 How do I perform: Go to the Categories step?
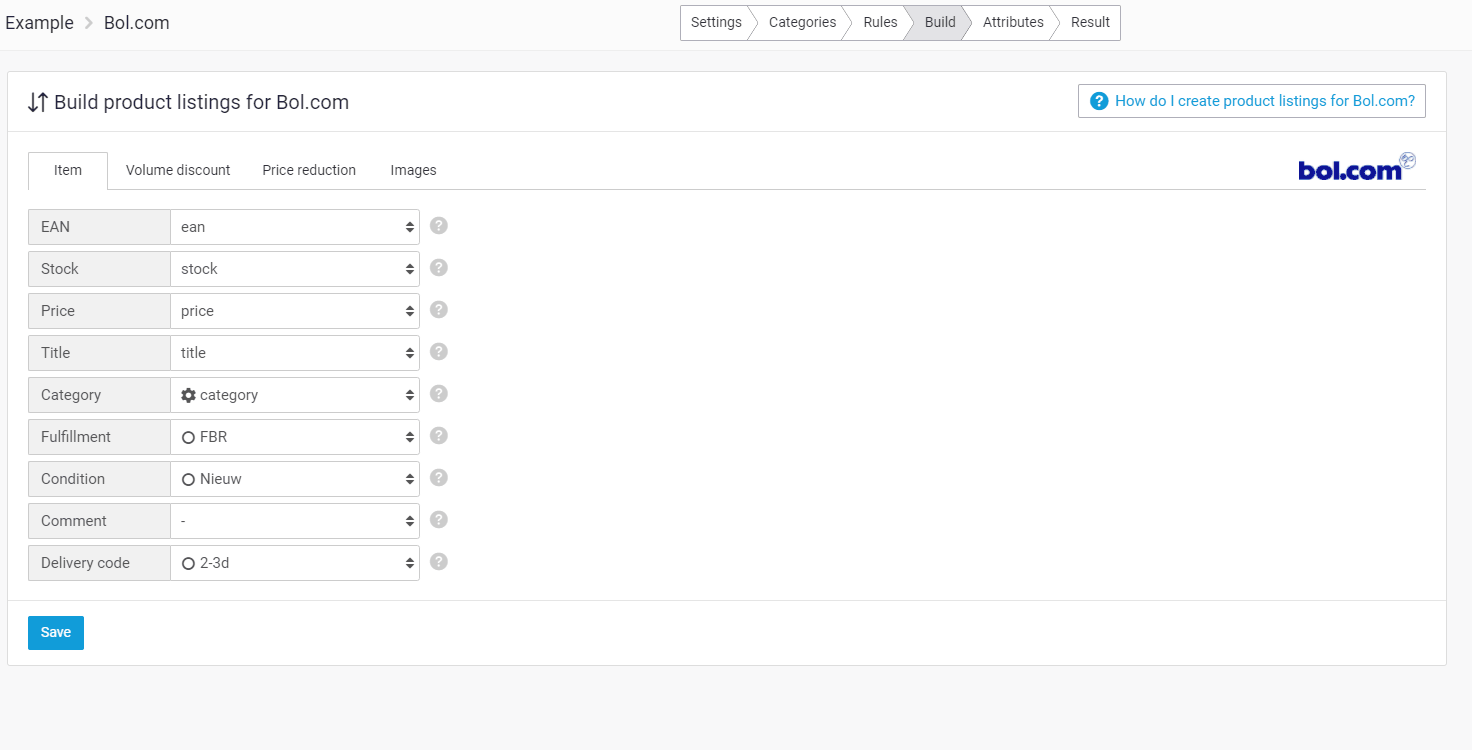click(802, 22)
